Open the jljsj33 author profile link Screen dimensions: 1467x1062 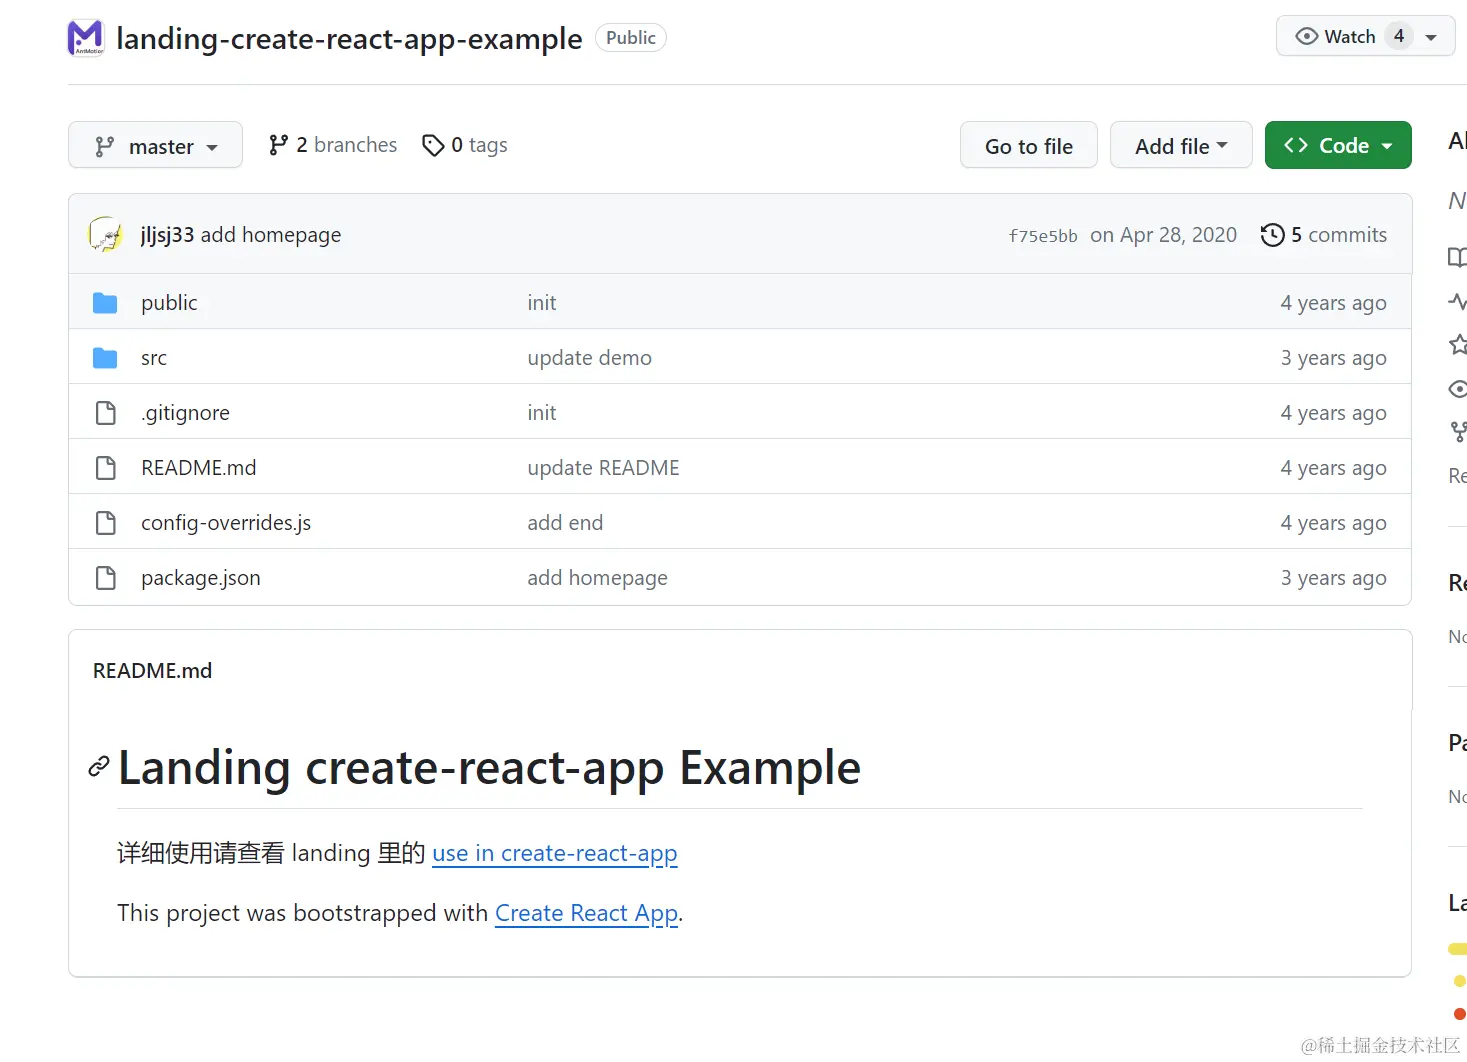tap(167, 235)
